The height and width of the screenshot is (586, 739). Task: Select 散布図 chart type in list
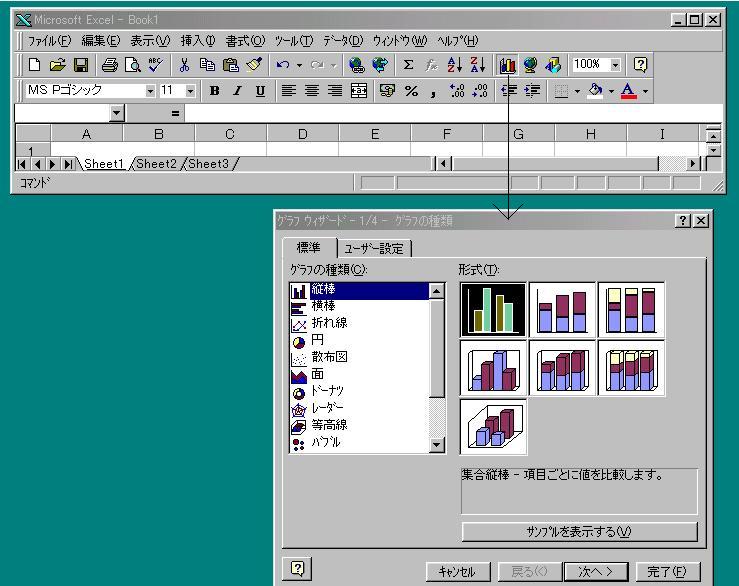click(329, 357)
